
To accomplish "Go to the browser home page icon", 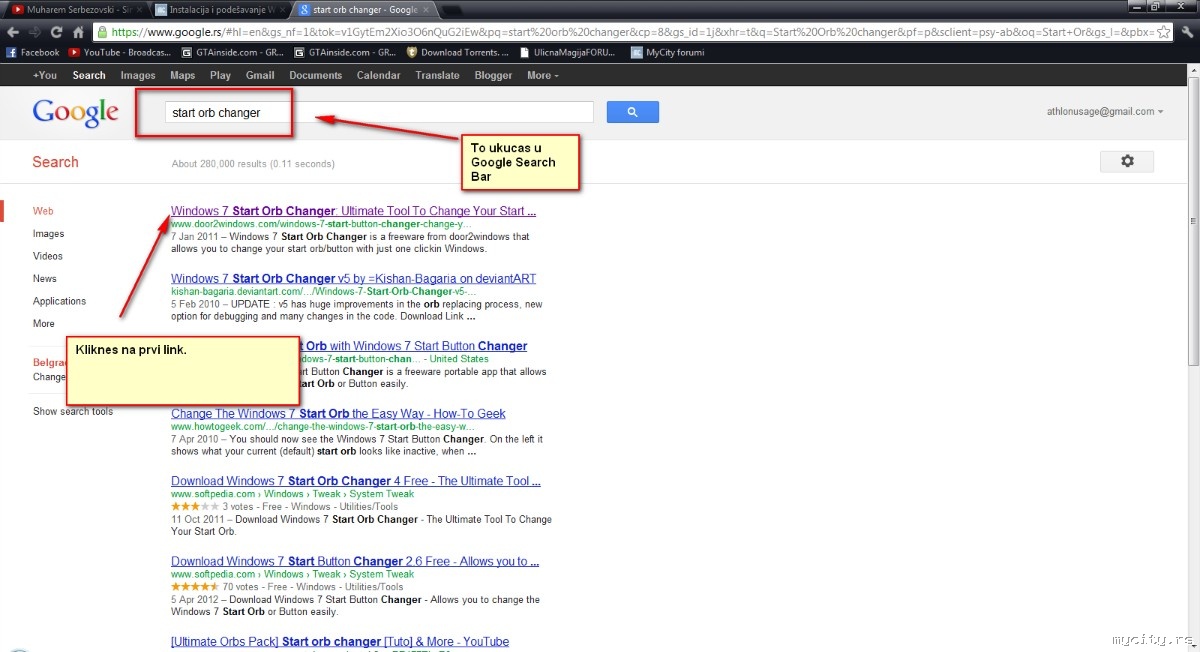I will click(x=79, y=32).
